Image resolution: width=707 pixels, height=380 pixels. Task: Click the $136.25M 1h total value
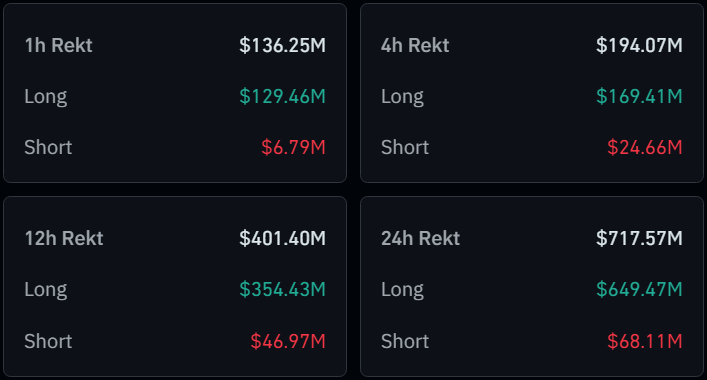[x=282, y=45]
